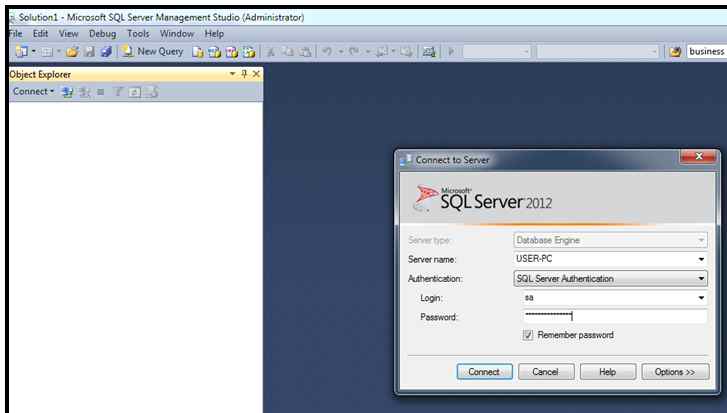Click Database Engine Query icon after New Query
727x413 pixels.
(x=198, y=52)
